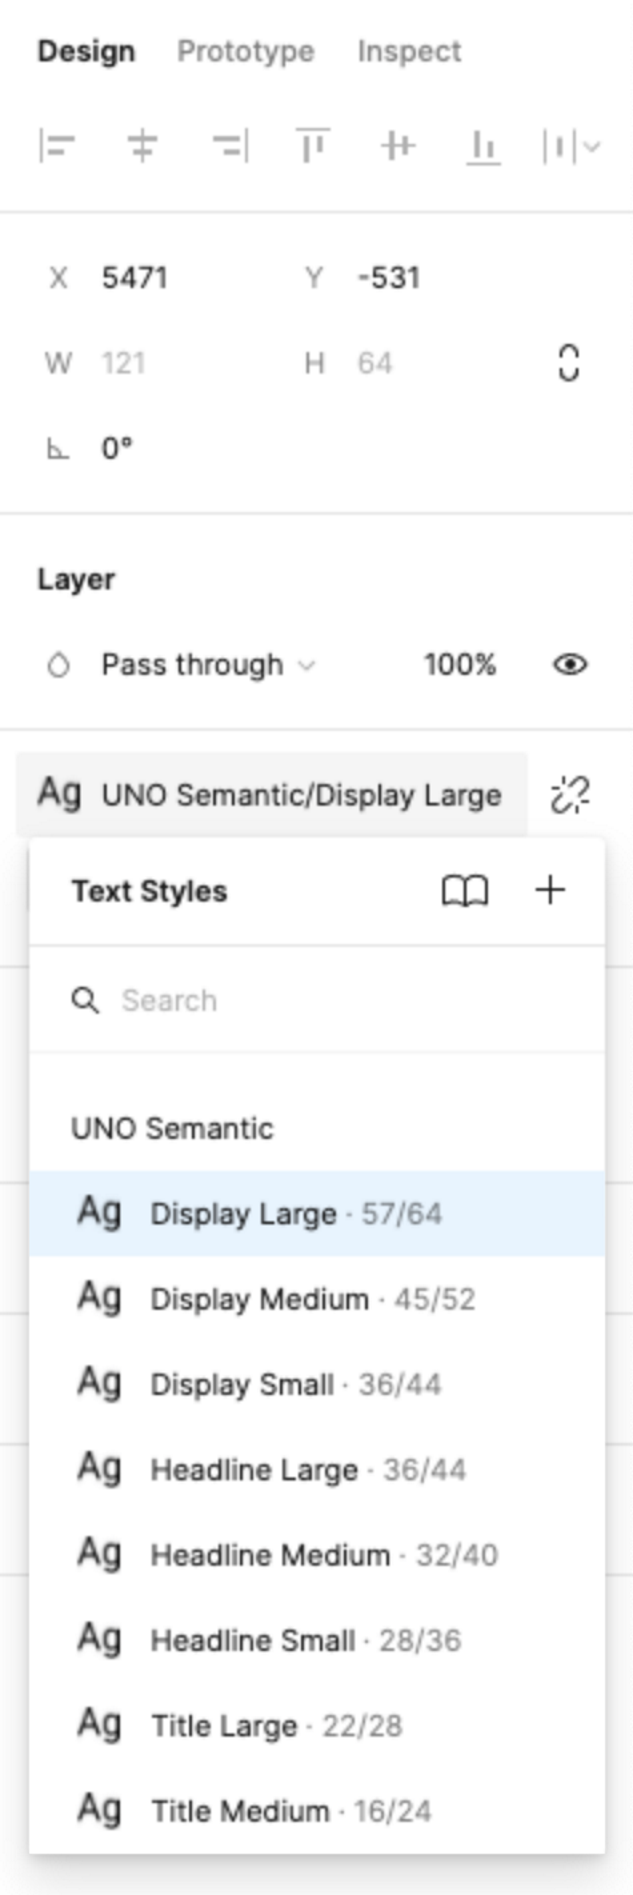
Task: Switch to the Inspect tab
Action: (x=409, y=51)
